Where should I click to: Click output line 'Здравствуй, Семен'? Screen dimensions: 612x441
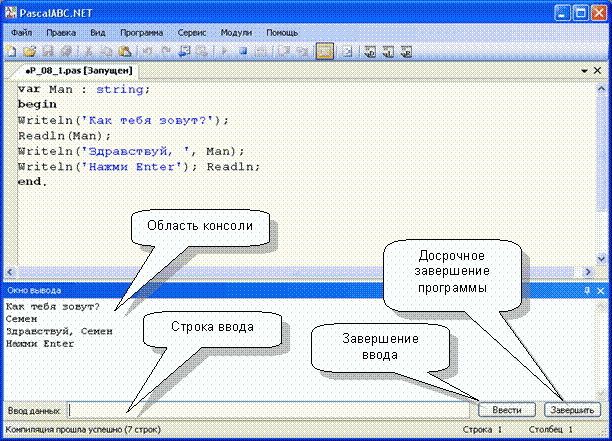[x=59, y=331]
